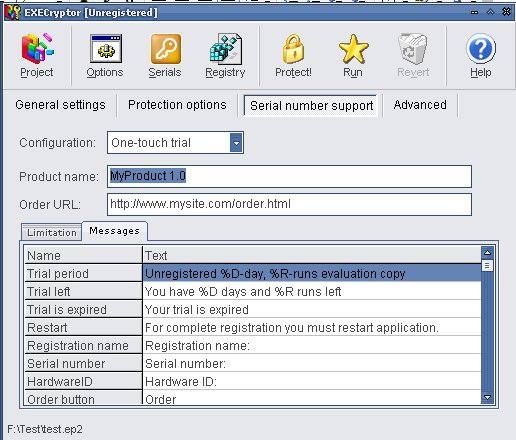This screenshot has height=440, width=516.
Task: Switch to General settings tab
Action: click(60, 105)
